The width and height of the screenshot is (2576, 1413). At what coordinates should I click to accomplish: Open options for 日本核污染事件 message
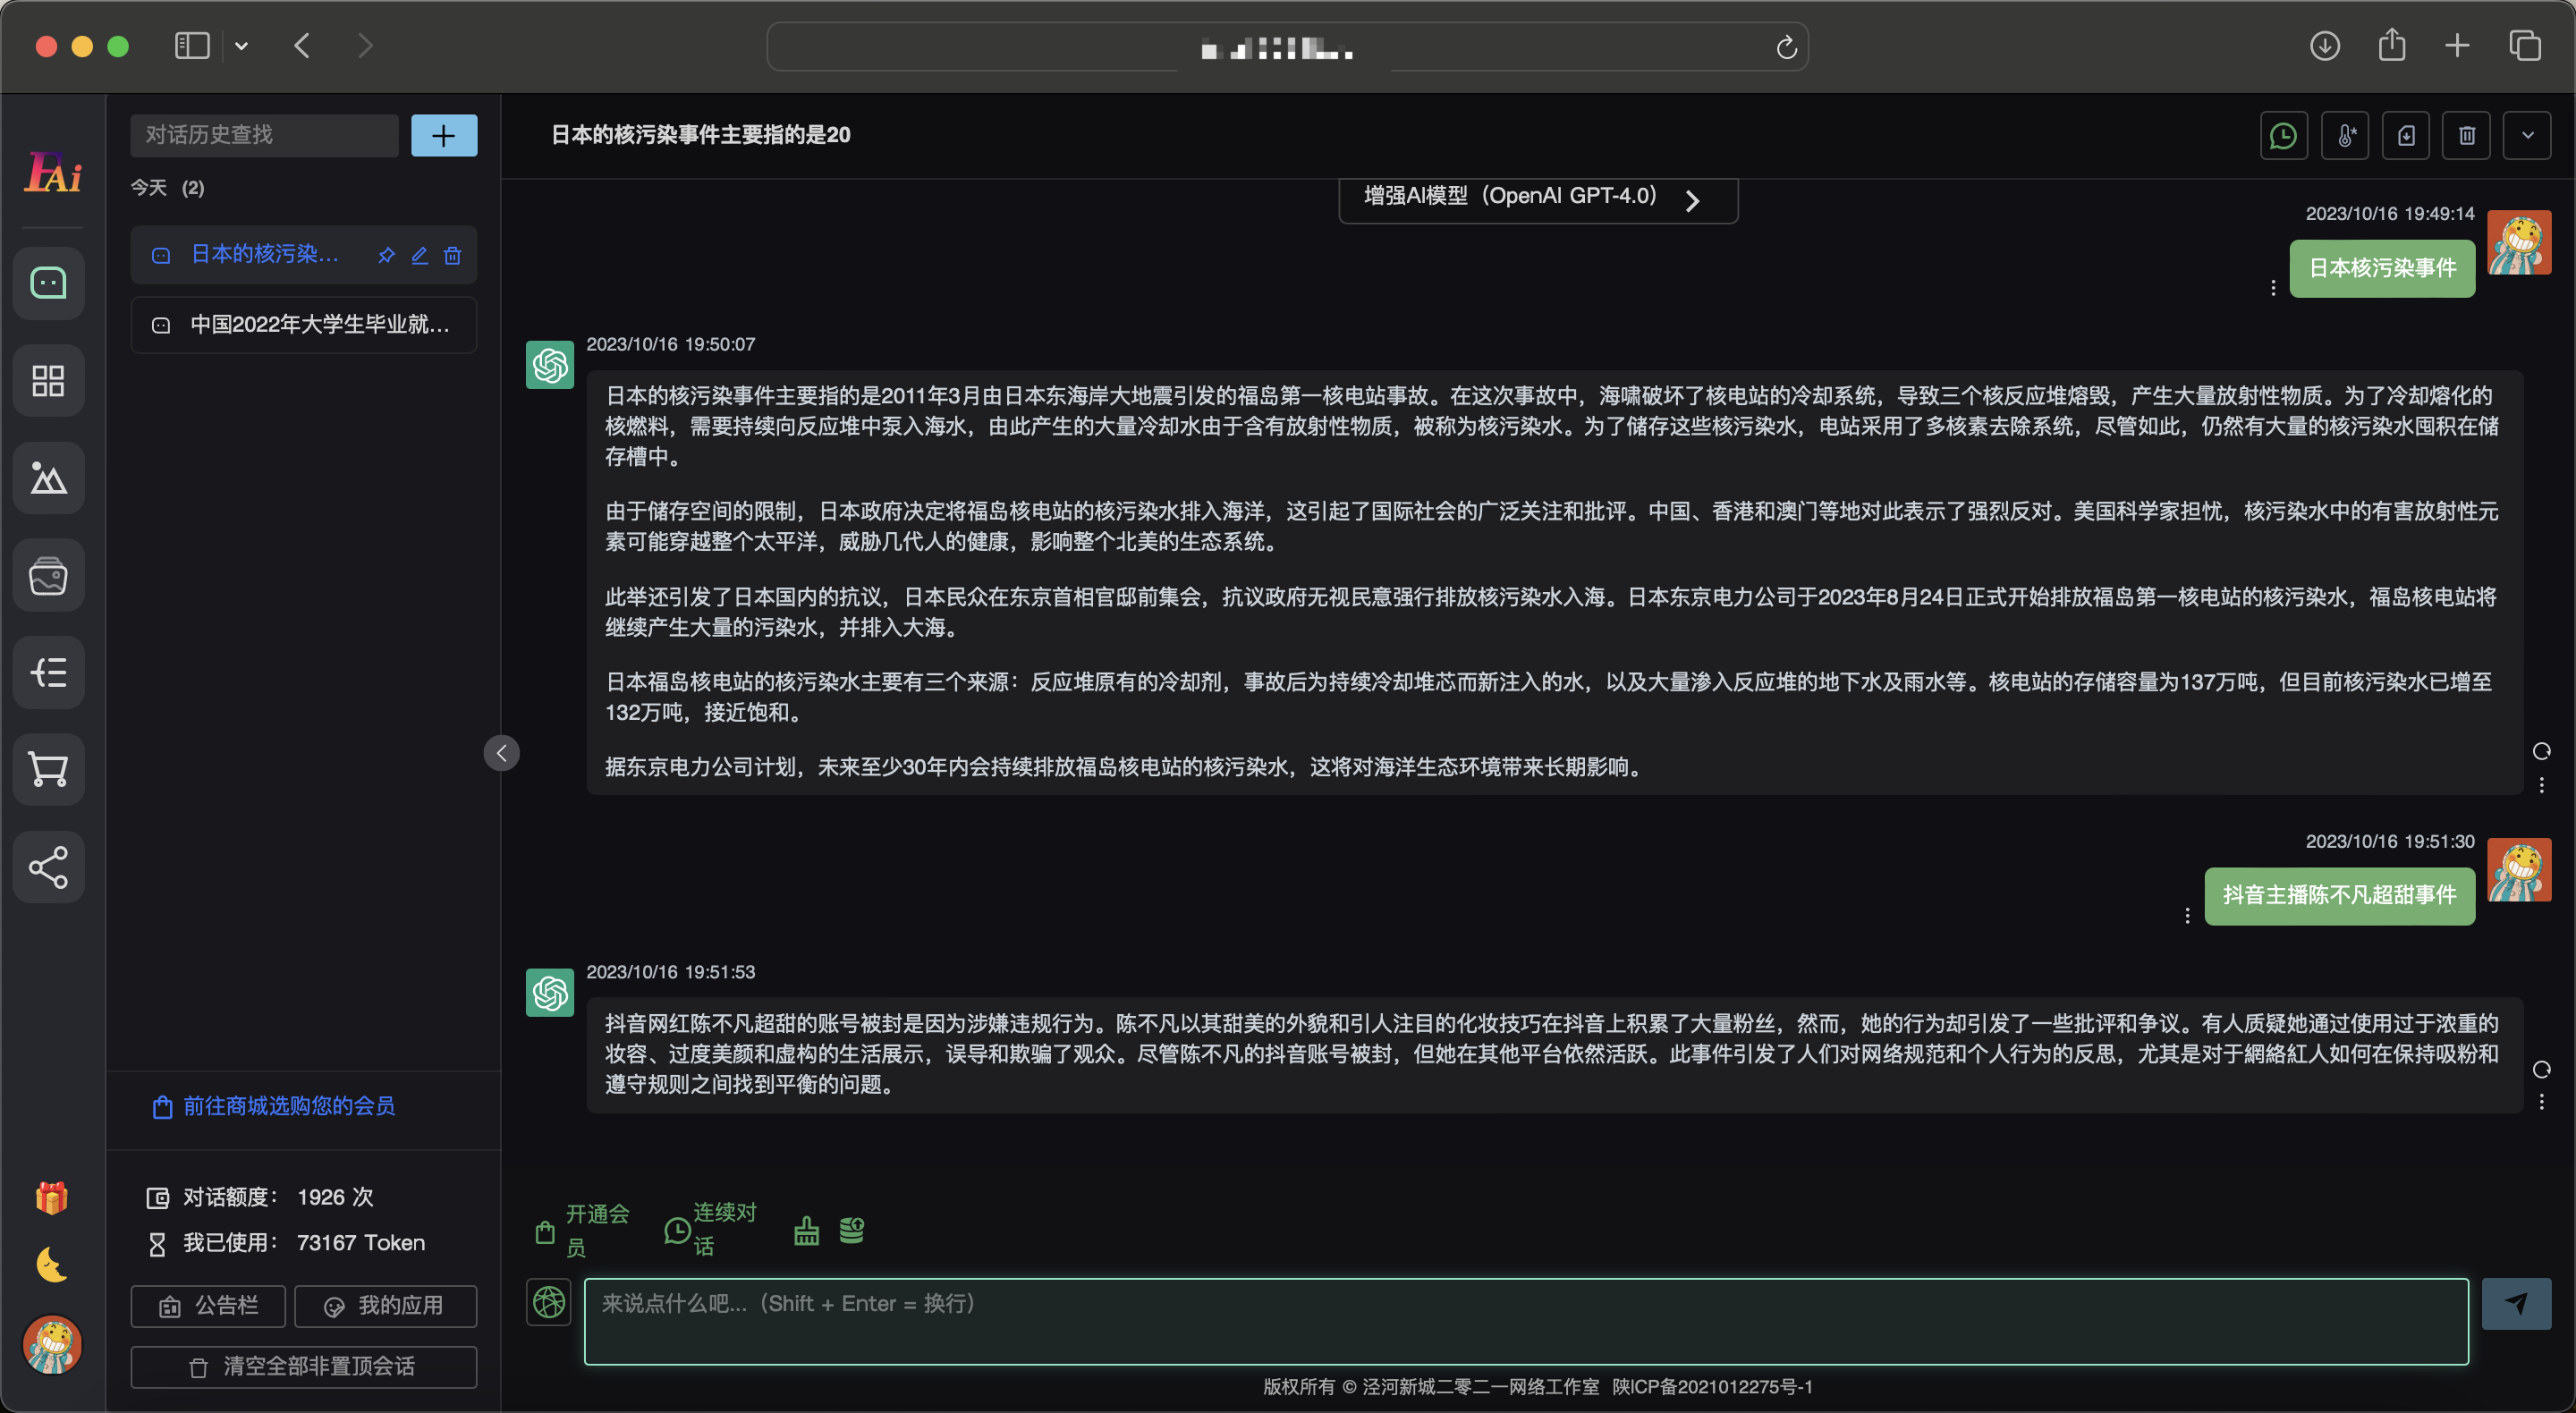click(x=2273, y=288)
